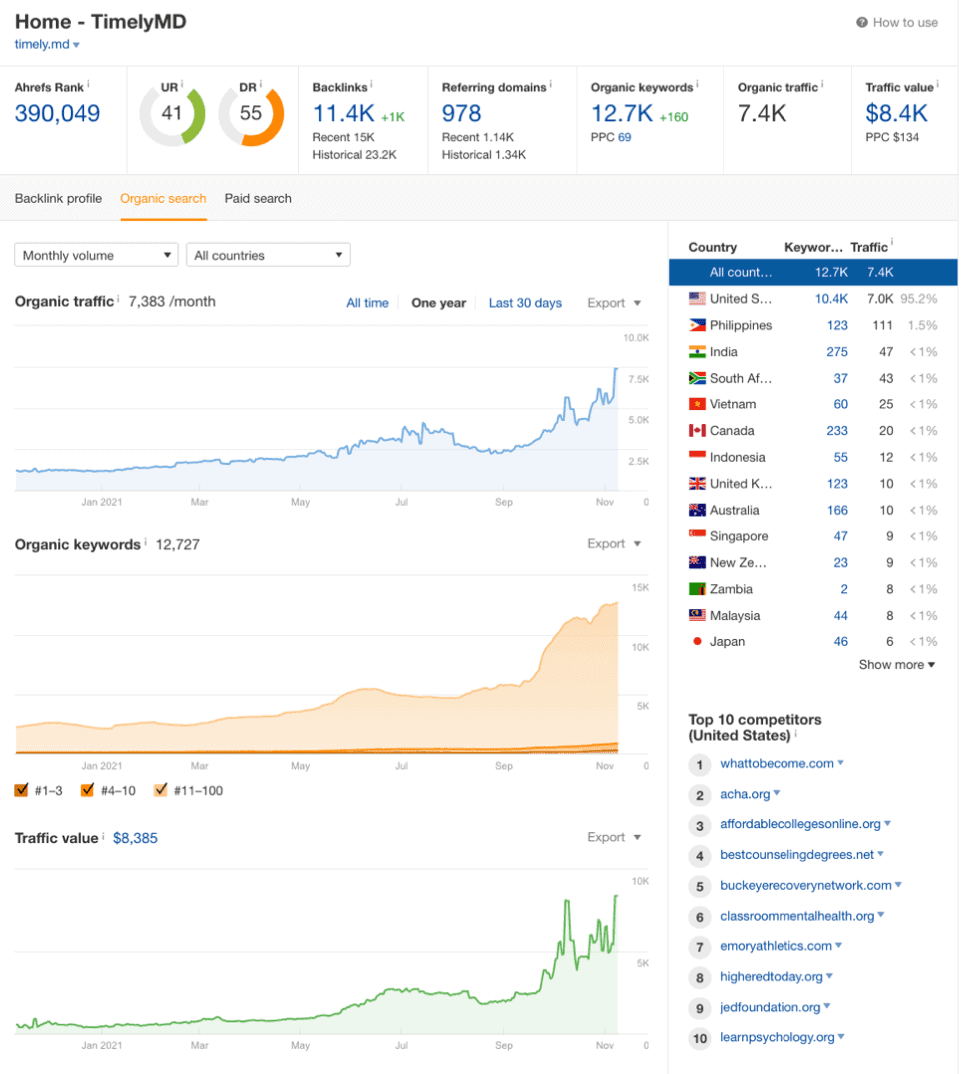Click the United Kingdom flag icon

coord(697,484)
